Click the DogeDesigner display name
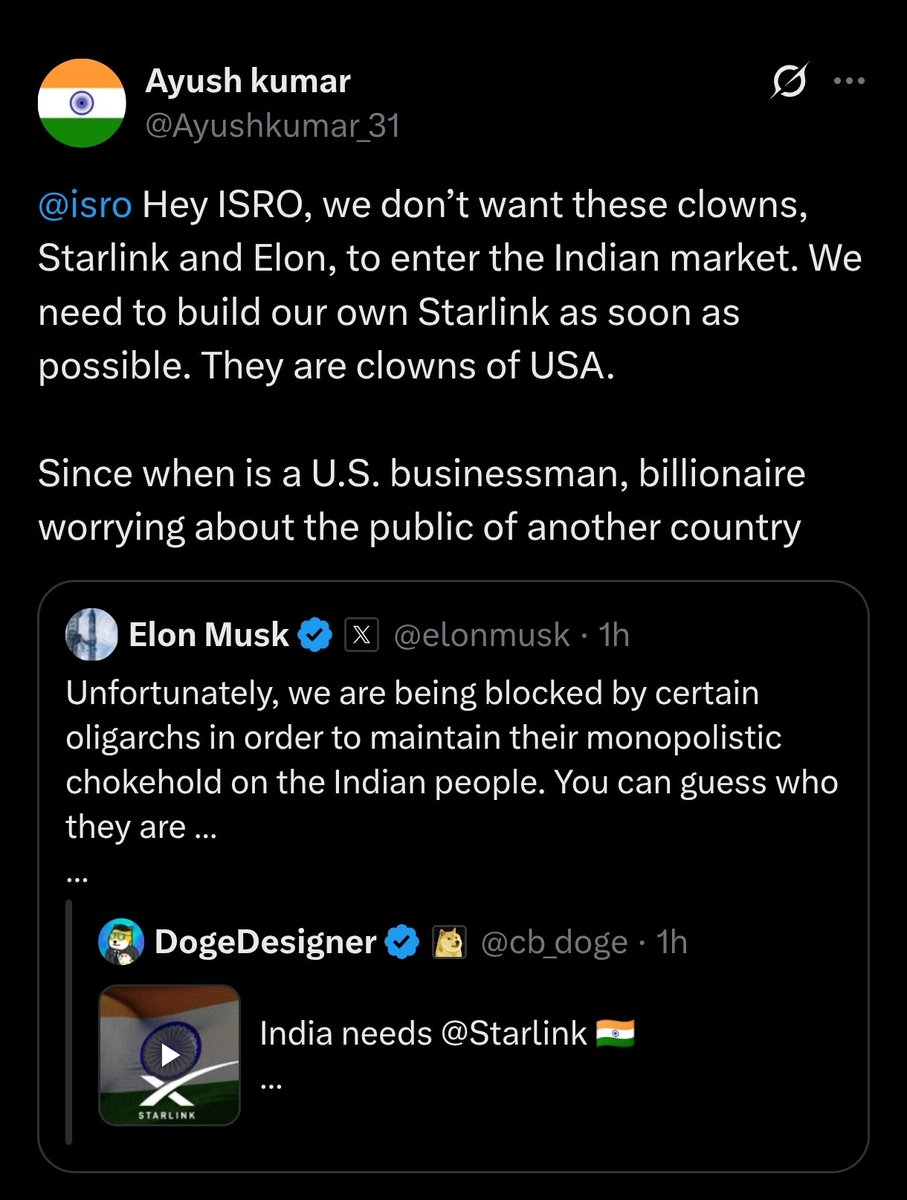 click(266, 942)
